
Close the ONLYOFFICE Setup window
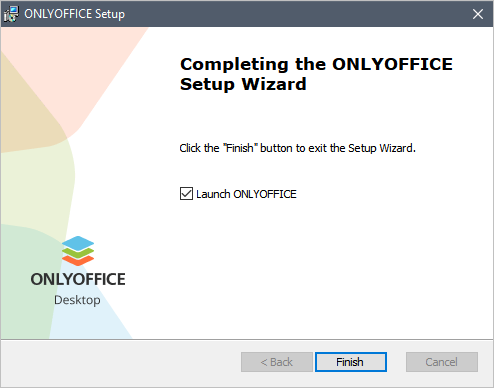tap(478, 14)
